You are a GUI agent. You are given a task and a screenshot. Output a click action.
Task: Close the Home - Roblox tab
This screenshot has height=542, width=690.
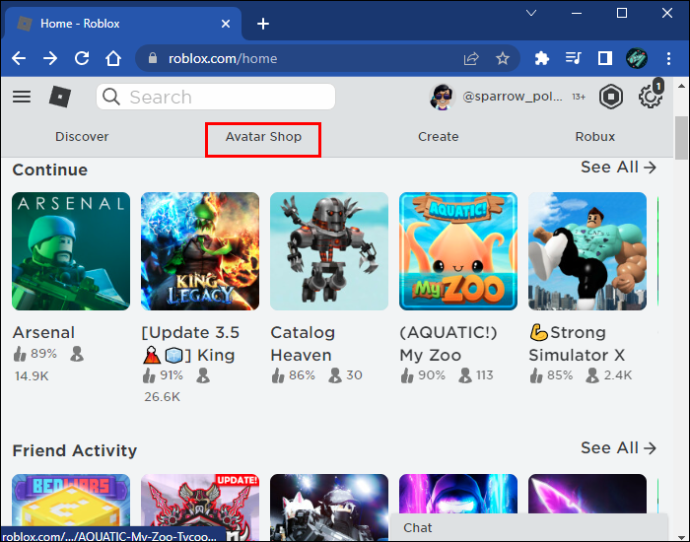pos(226,24)
